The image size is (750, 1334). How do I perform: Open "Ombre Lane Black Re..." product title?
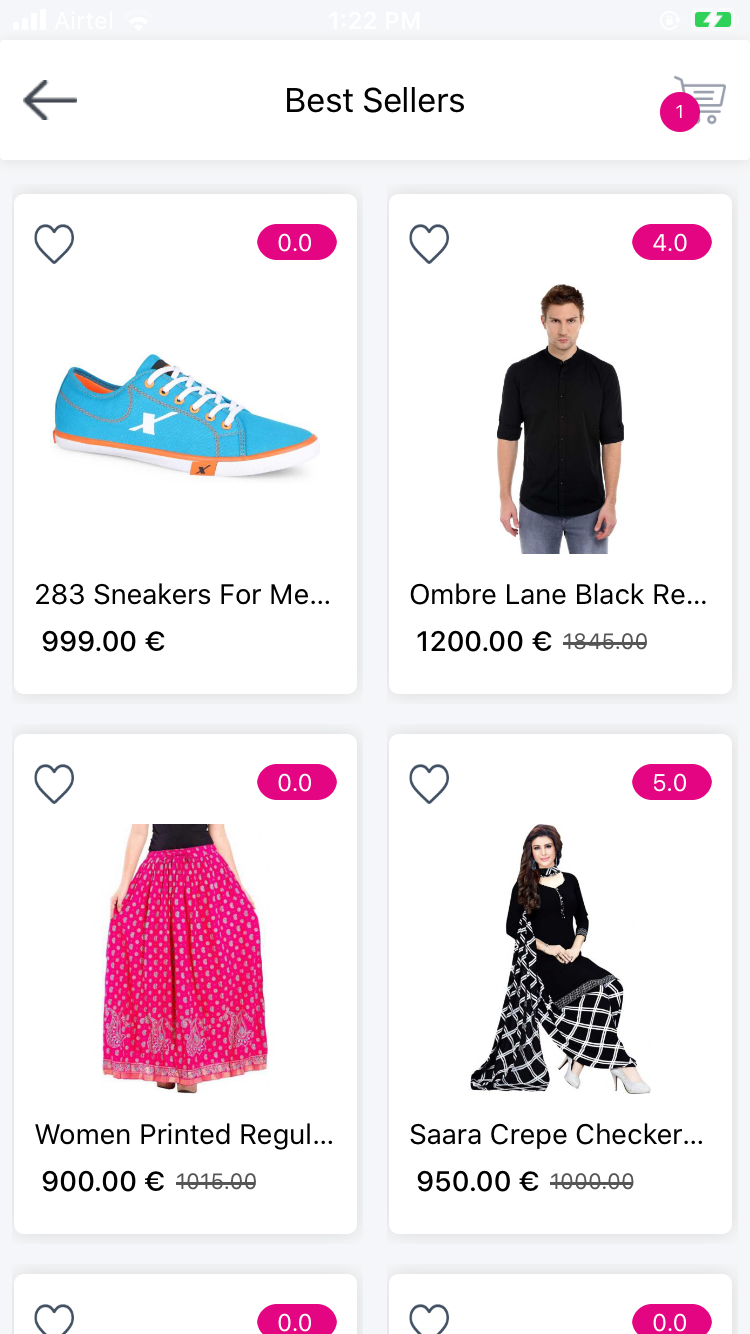point(558,595)
